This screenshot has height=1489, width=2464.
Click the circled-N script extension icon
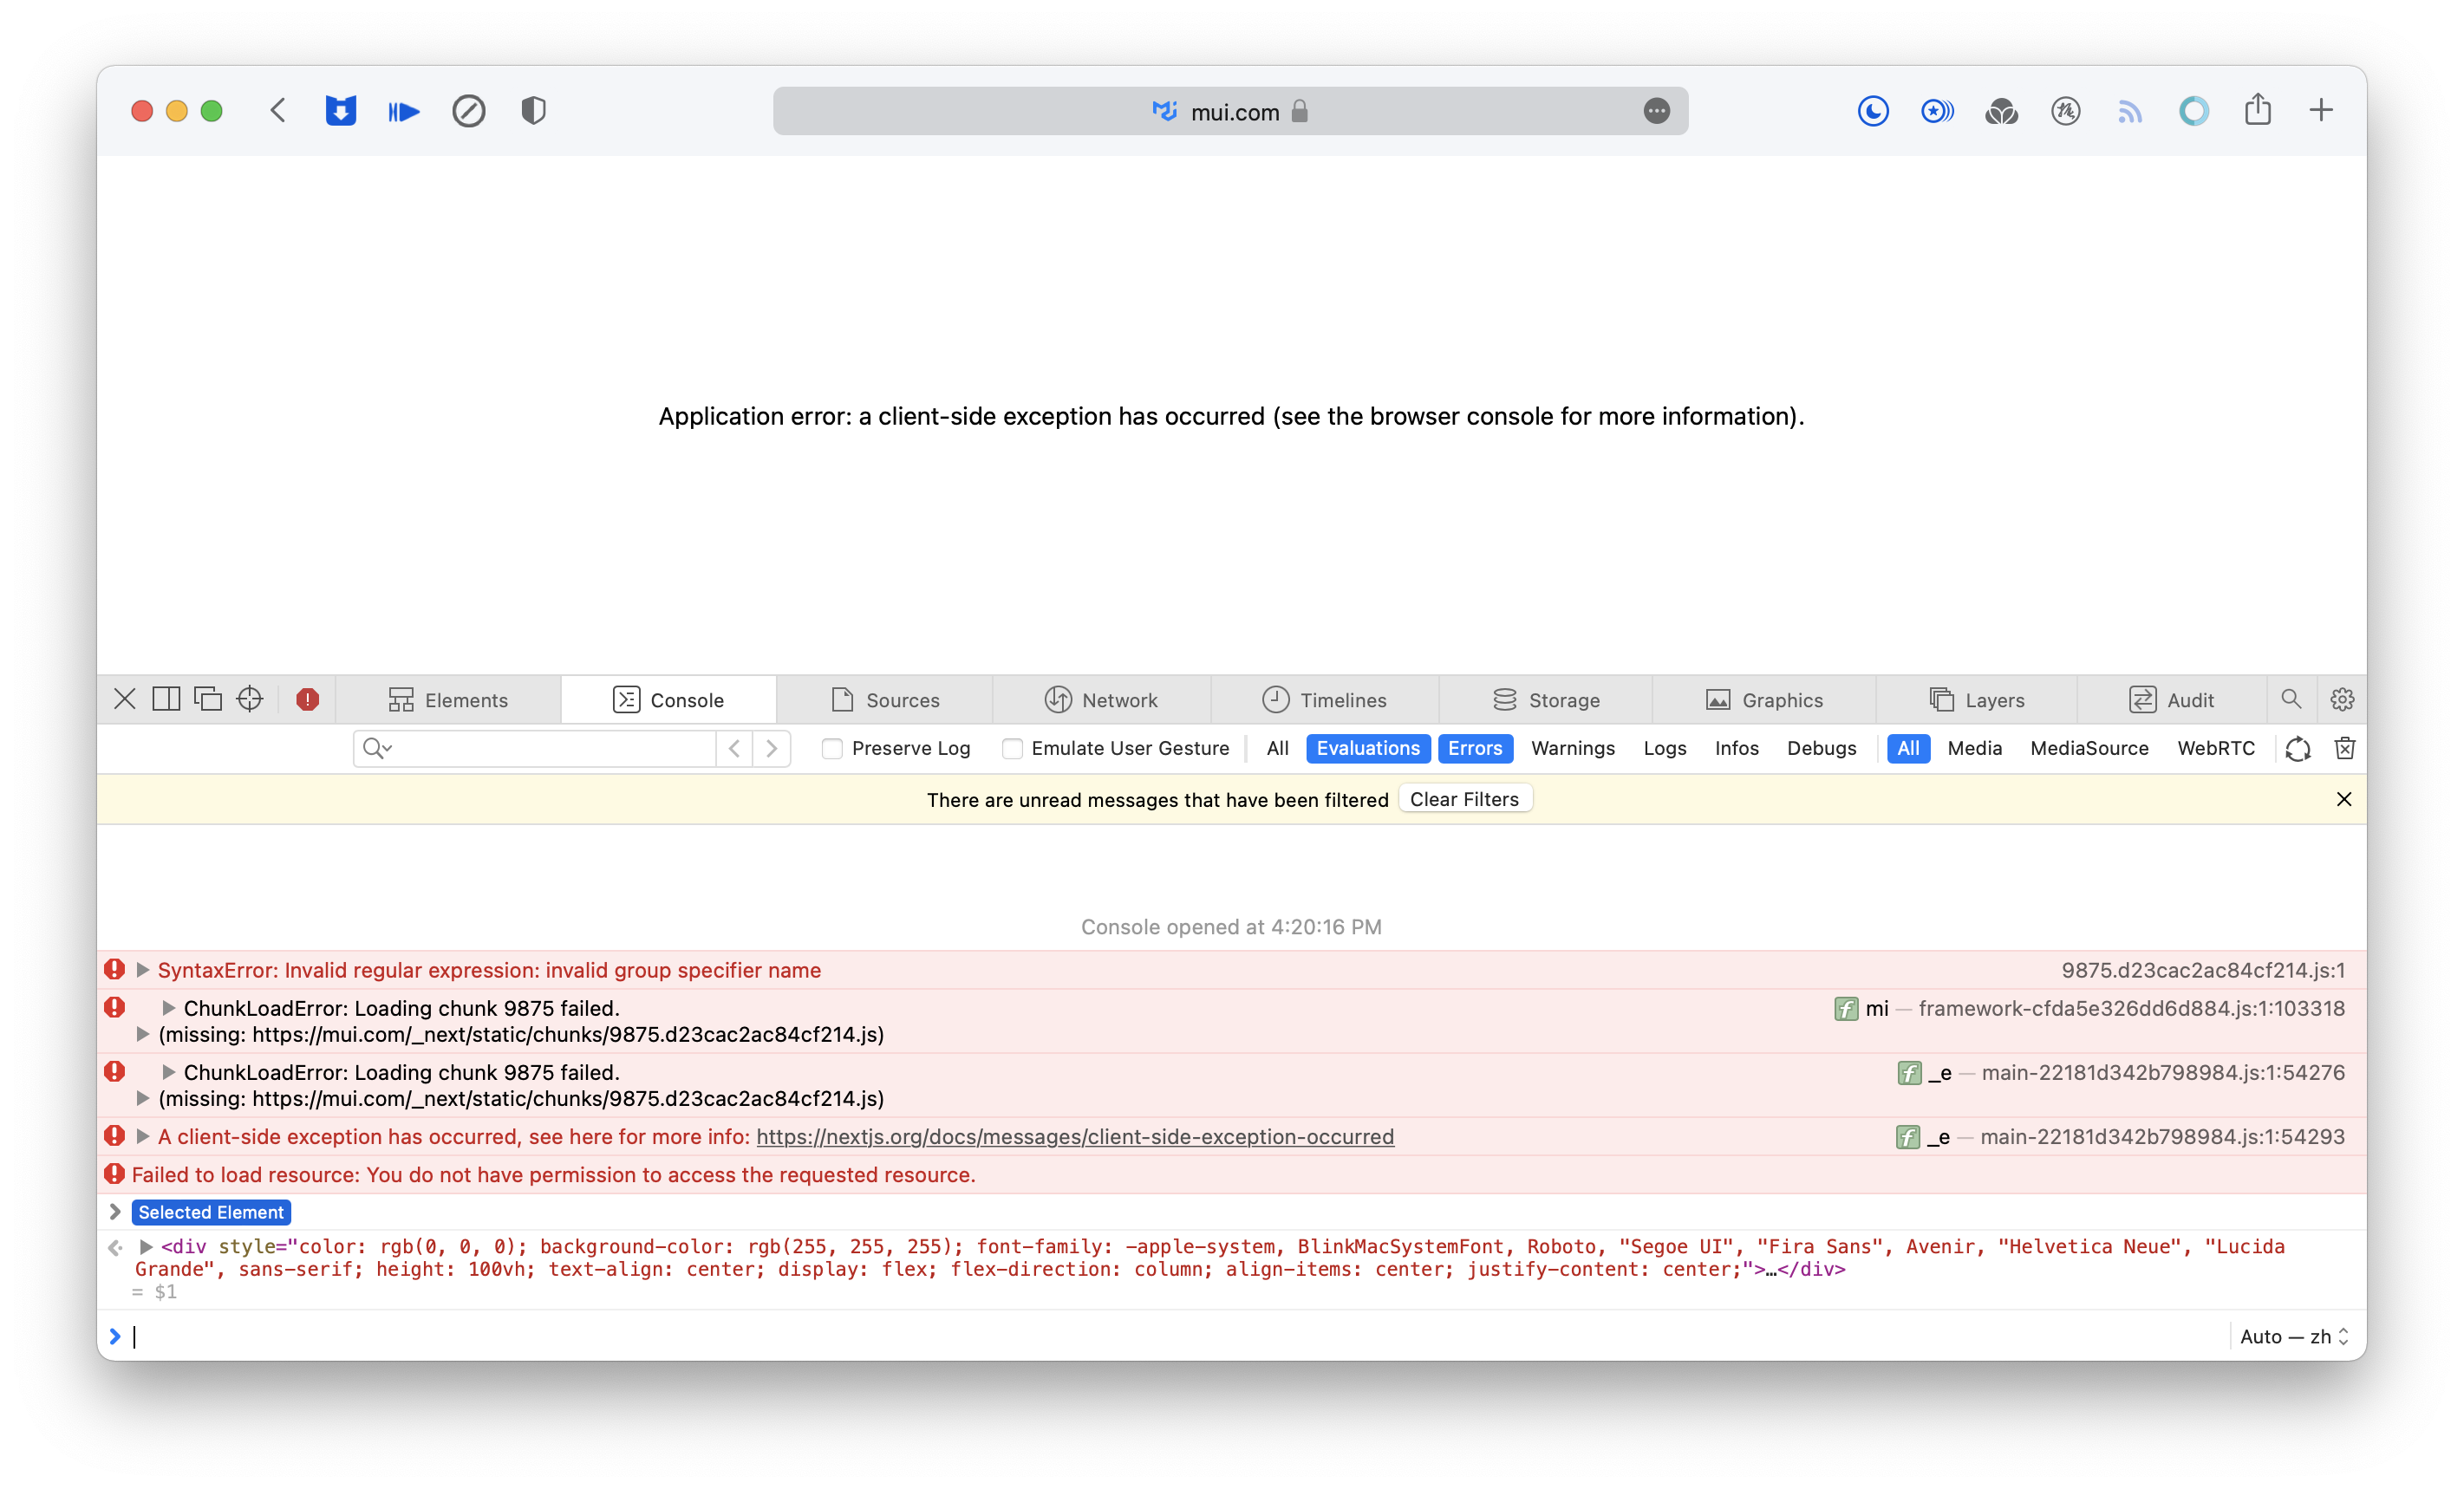pos(2065,111)
